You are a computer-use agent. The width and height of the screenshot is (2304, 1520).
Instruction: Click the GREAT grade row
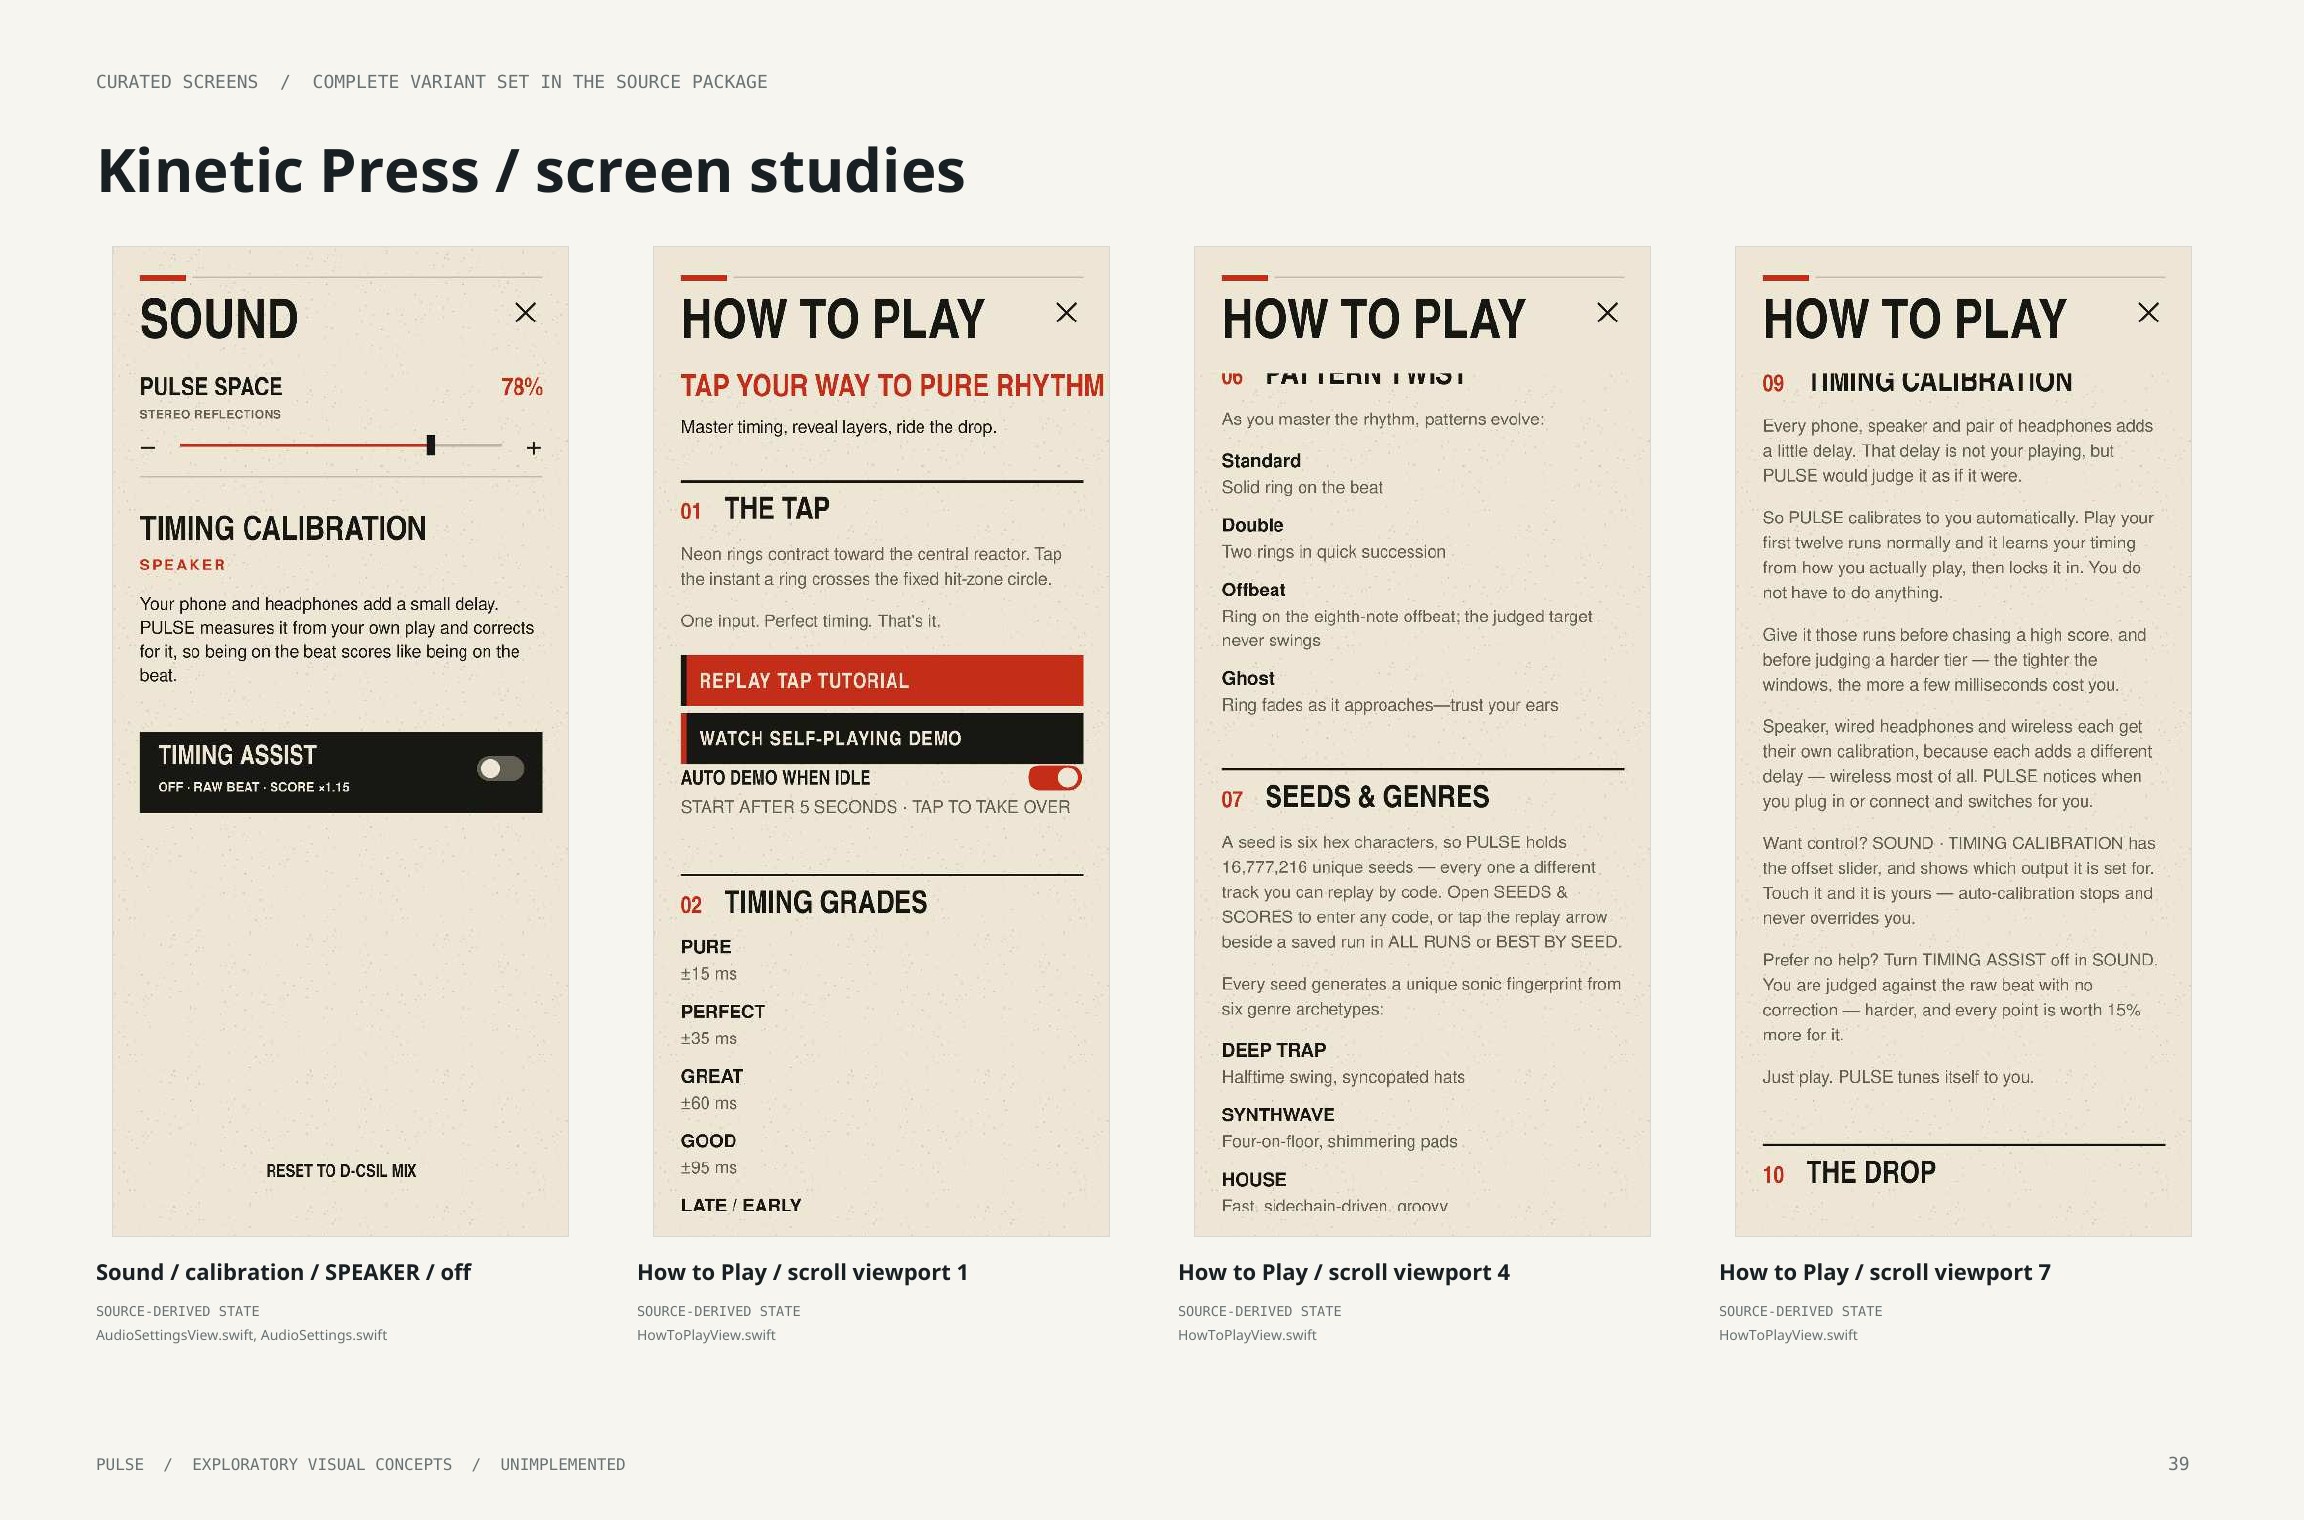(x=712, y=1089)
